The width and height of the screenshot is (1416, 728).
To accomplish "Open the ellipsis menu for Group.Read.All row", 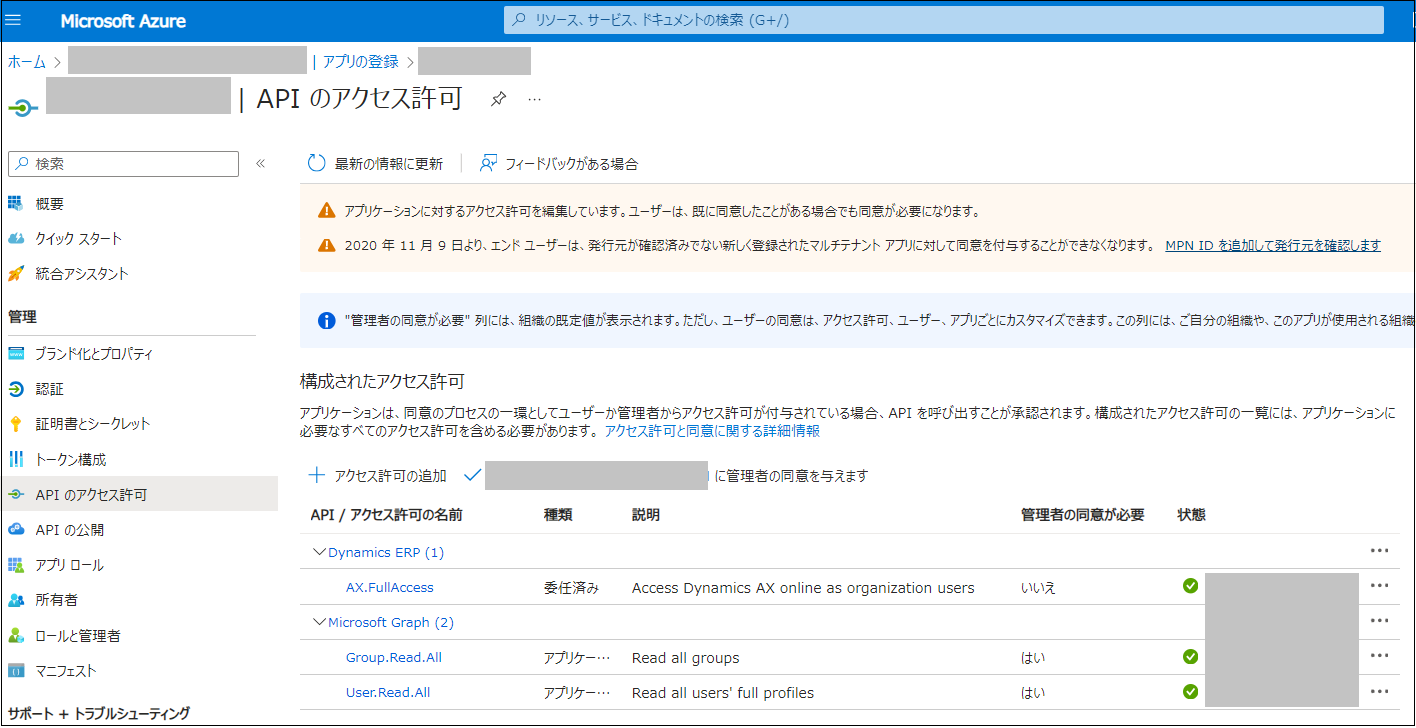I will (x=1380, y=656).
